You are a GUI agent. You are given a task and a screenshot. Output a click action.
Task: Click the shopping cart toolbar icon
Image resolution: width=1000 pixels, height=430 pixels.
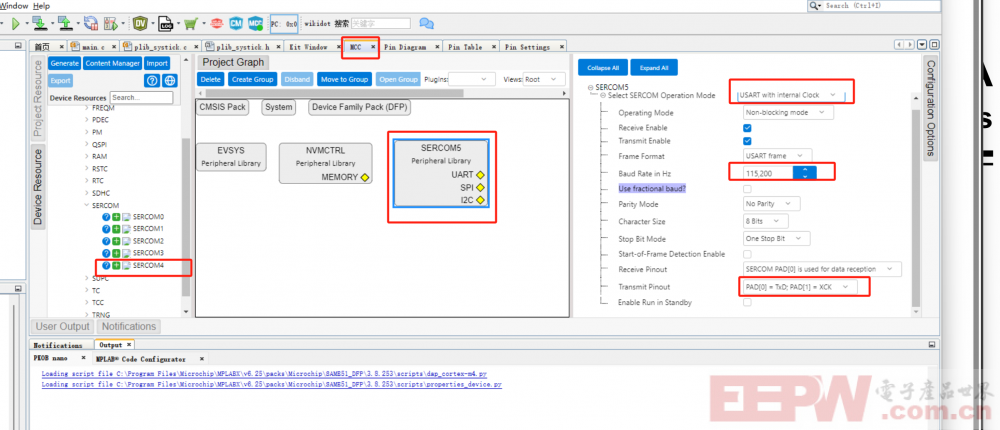coord(190,24)
